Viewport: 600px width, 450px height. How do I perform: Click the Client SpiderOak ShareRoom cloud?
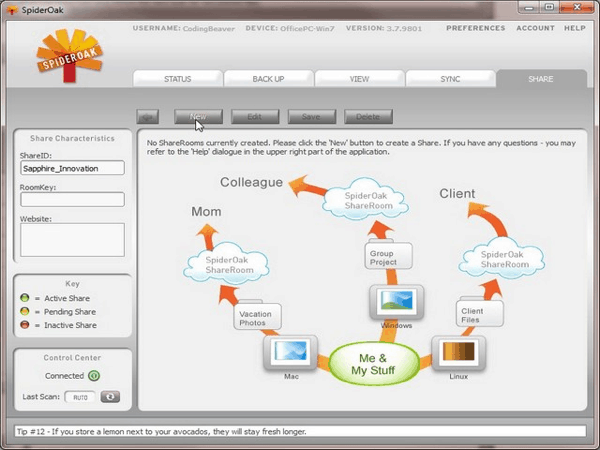(x=501, y=258)
